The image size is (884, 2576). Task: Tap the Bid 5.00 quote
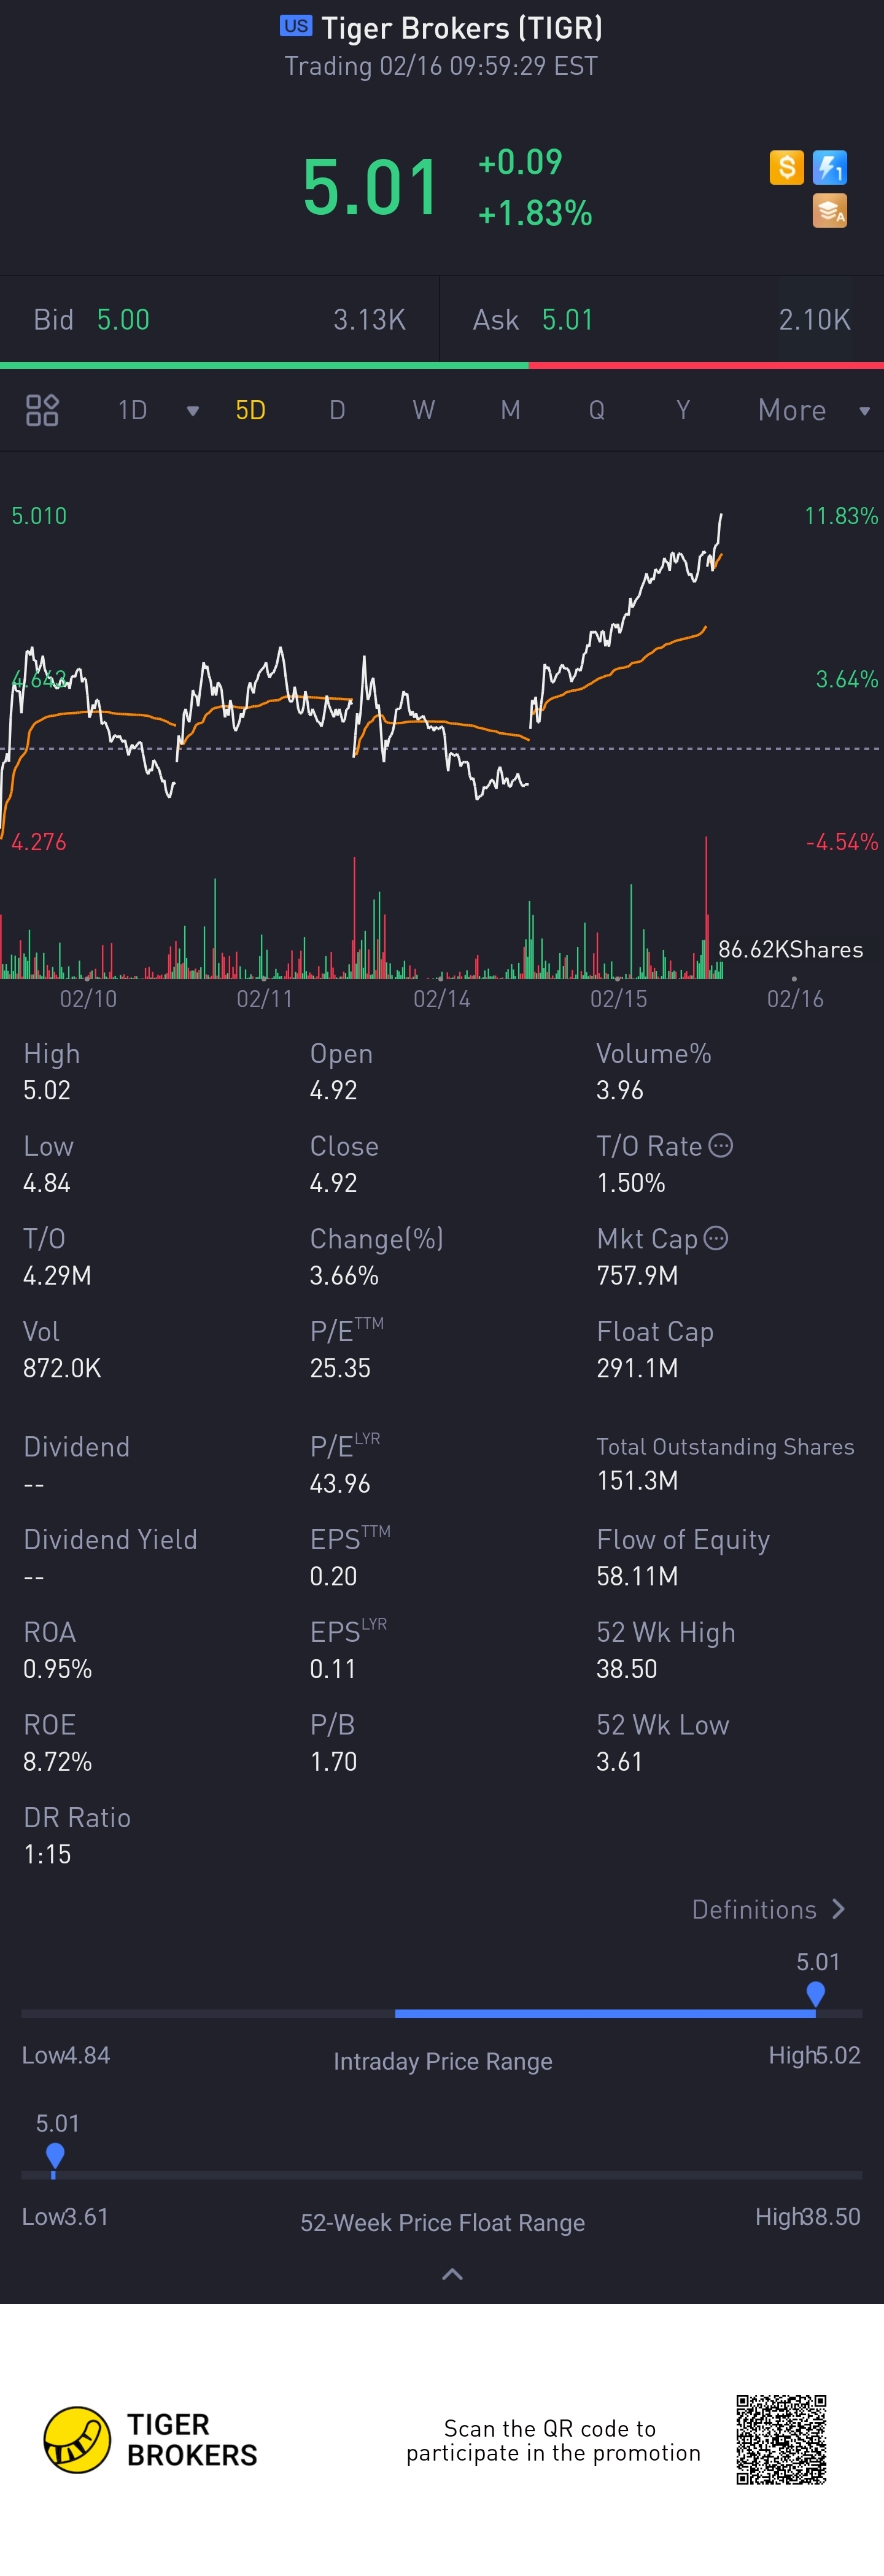coord(122,320)
